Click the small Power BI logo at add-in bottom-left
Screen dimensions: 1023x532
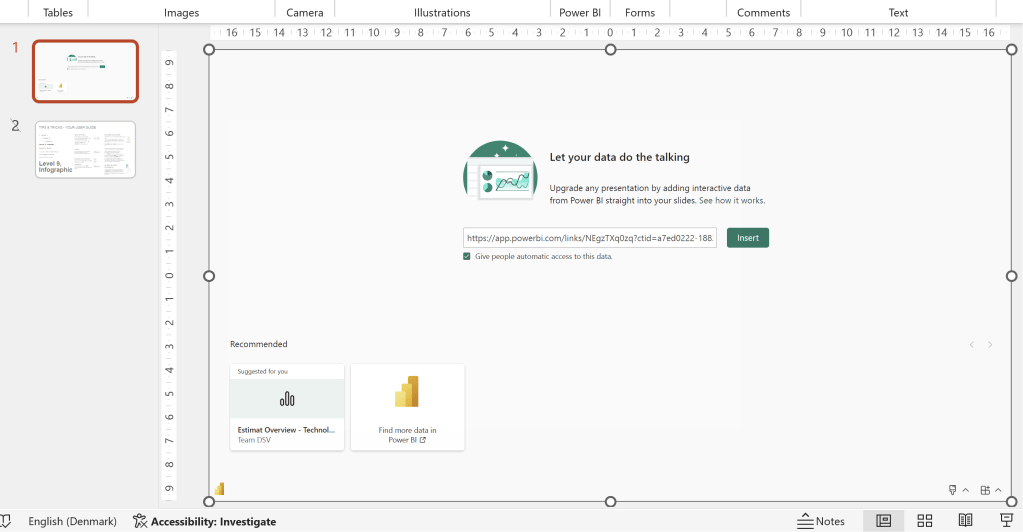click(x=220, y=489)
